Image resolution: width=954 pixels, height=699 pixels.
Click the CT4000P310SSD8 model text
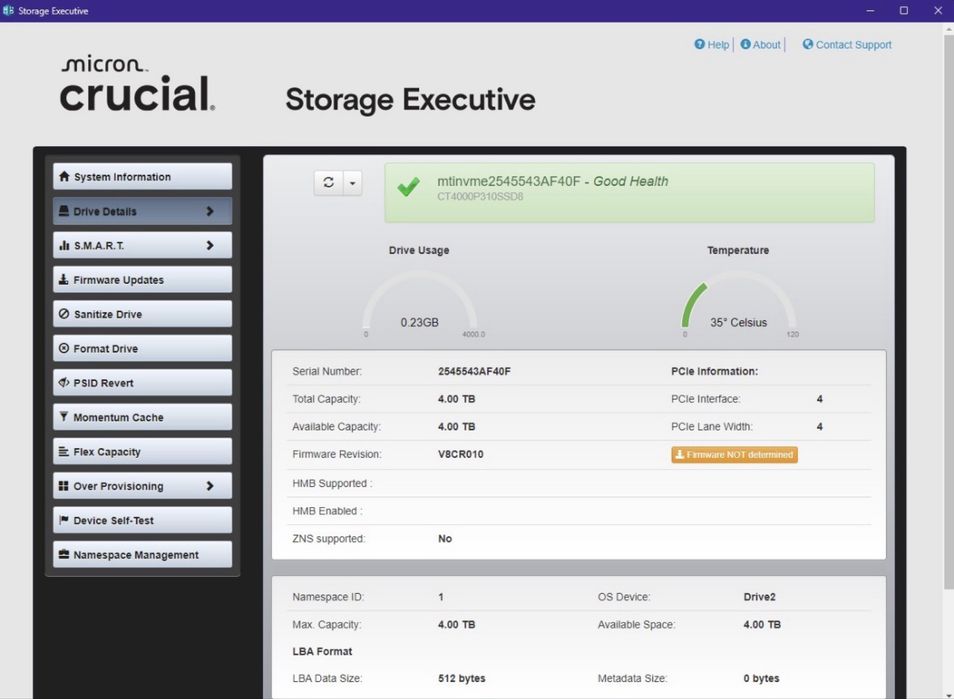pyautogui.click(x=480, y=196)
